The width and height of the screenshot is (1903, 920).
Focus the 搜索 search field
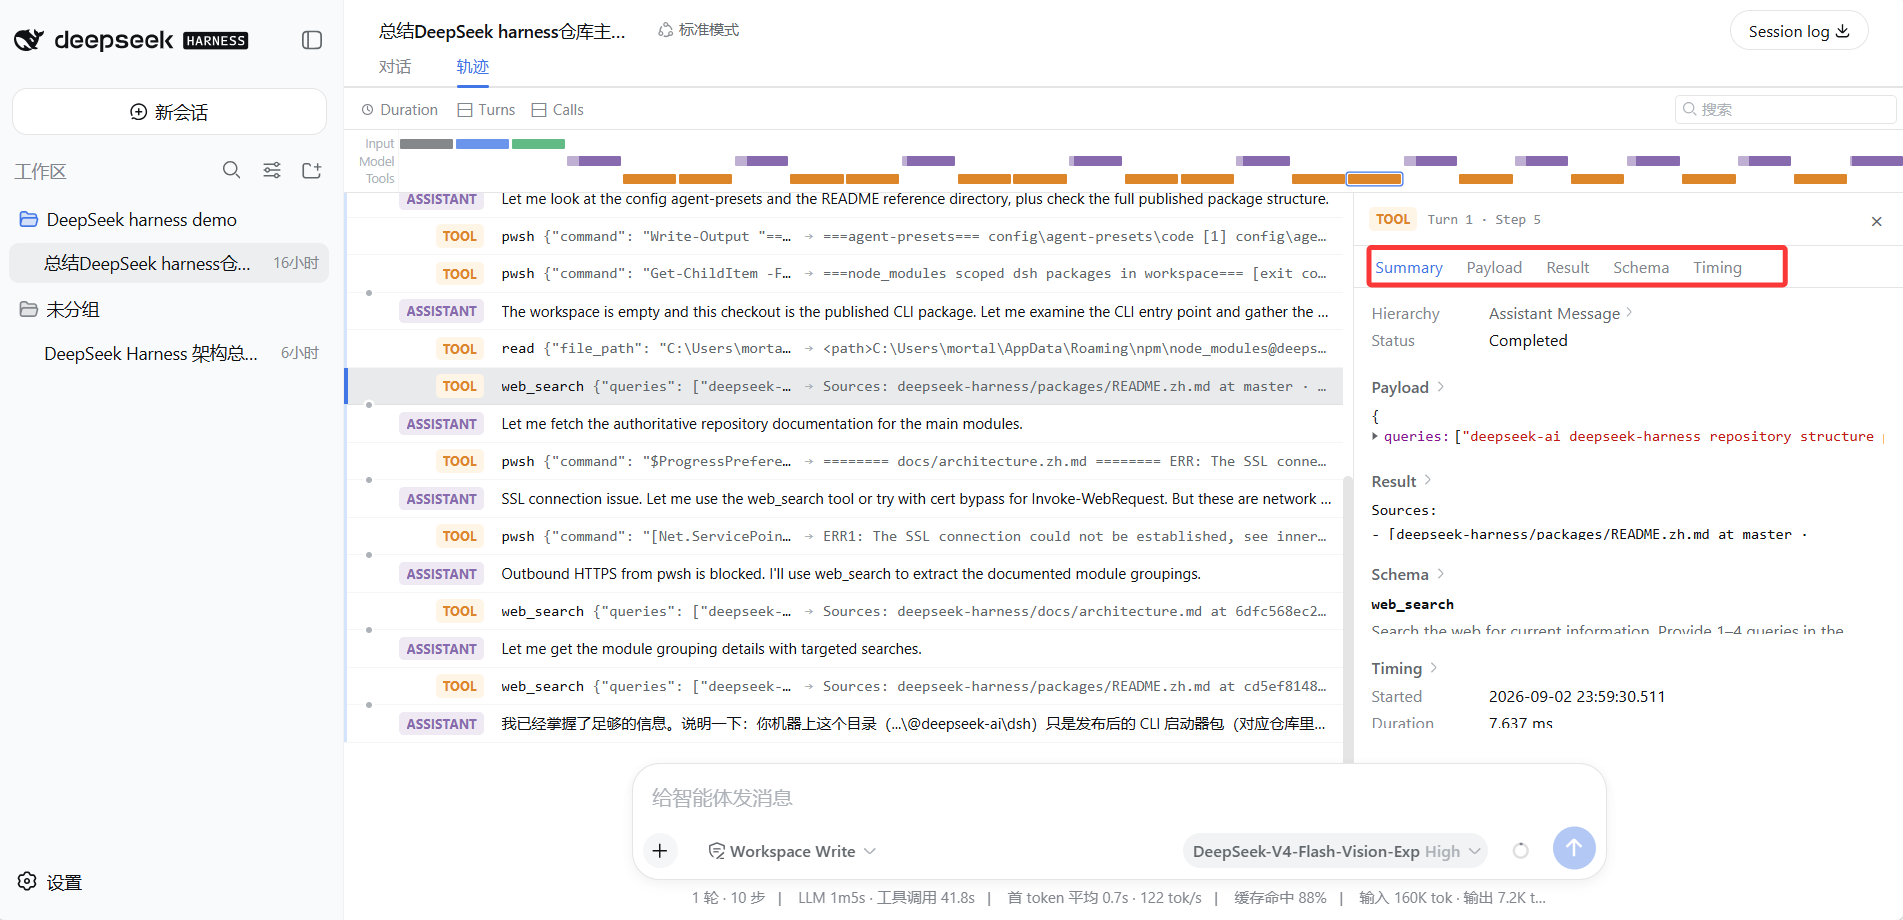(1785, 109)
